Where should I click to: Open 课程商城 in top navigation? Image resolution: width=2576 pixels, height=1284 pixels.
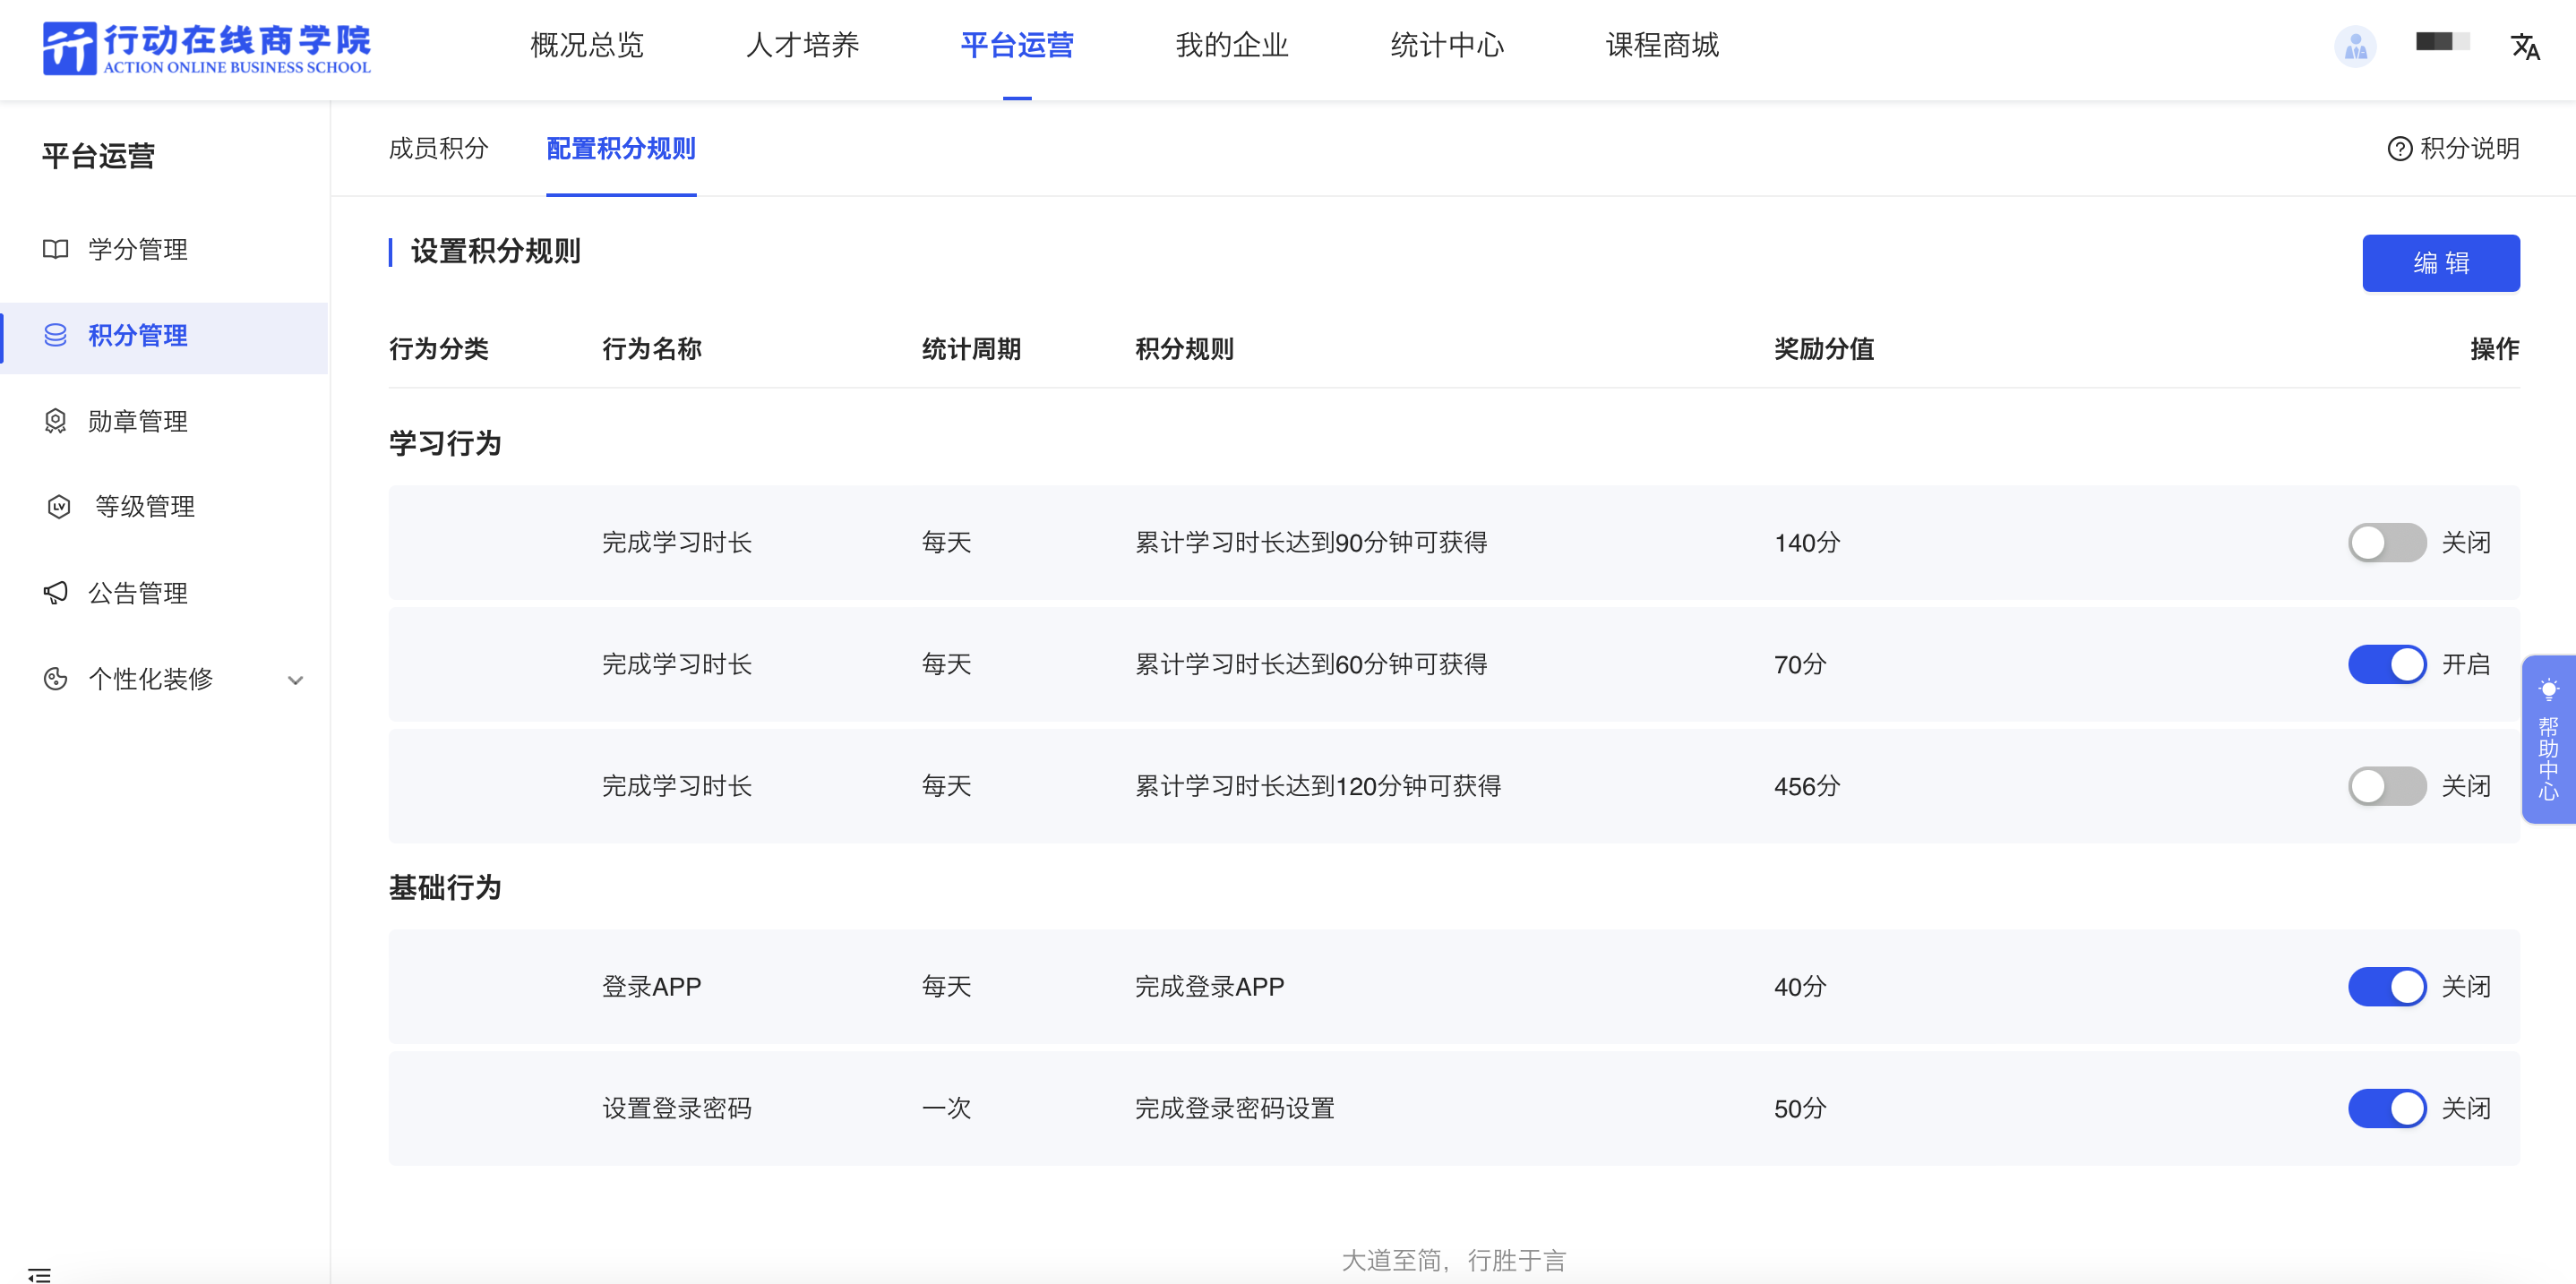[x=1662, y=46]
